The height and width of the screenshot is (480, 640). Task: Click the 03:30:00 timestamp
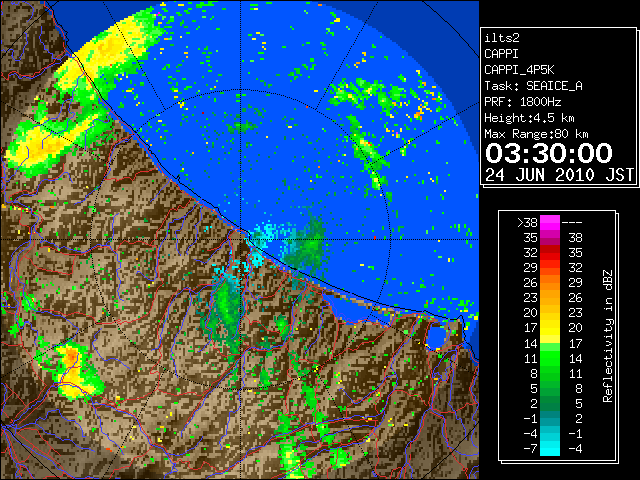click(x=549, y=153)
